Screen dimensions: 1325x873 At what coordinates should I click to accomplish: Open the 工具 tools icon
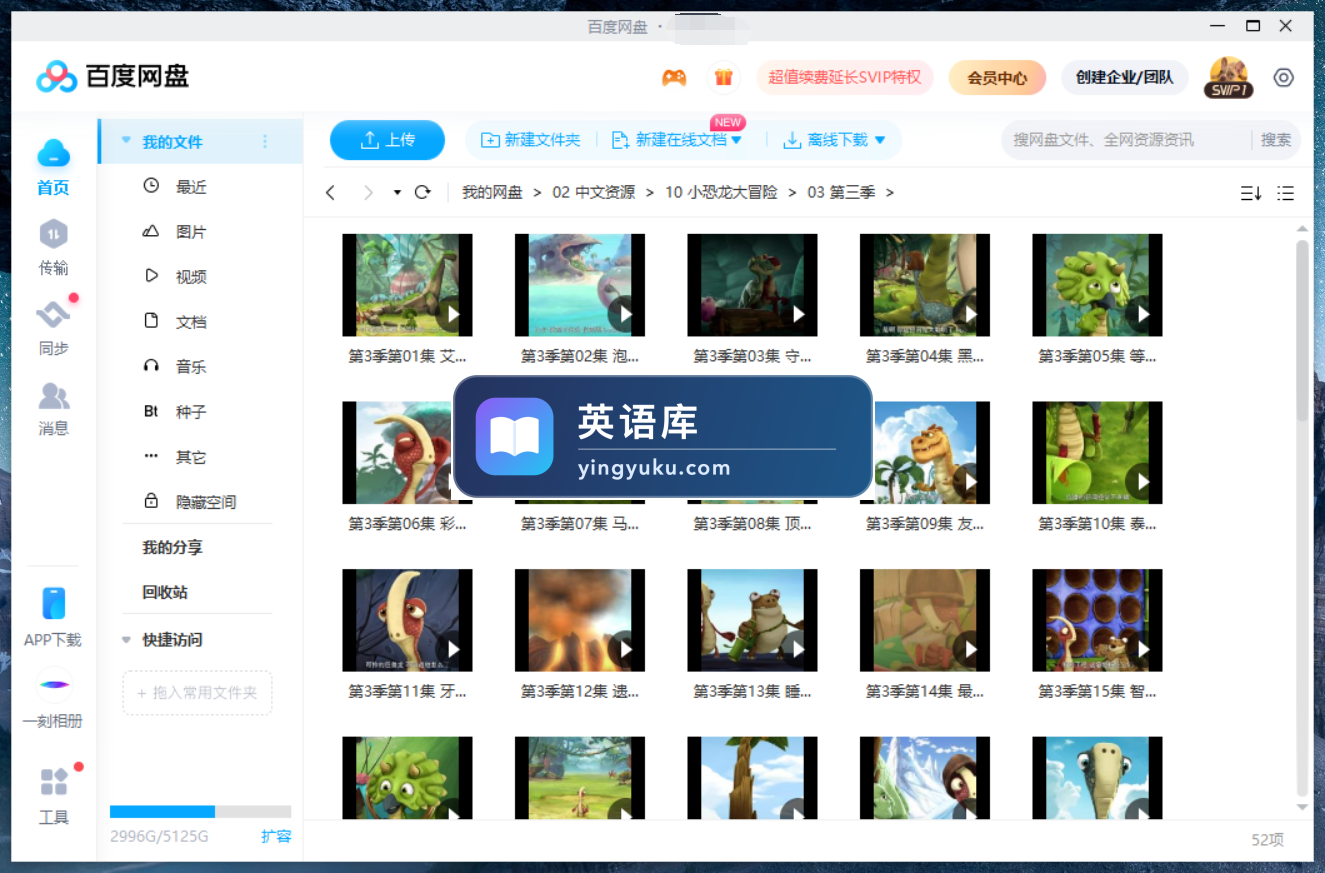(54, 782)
